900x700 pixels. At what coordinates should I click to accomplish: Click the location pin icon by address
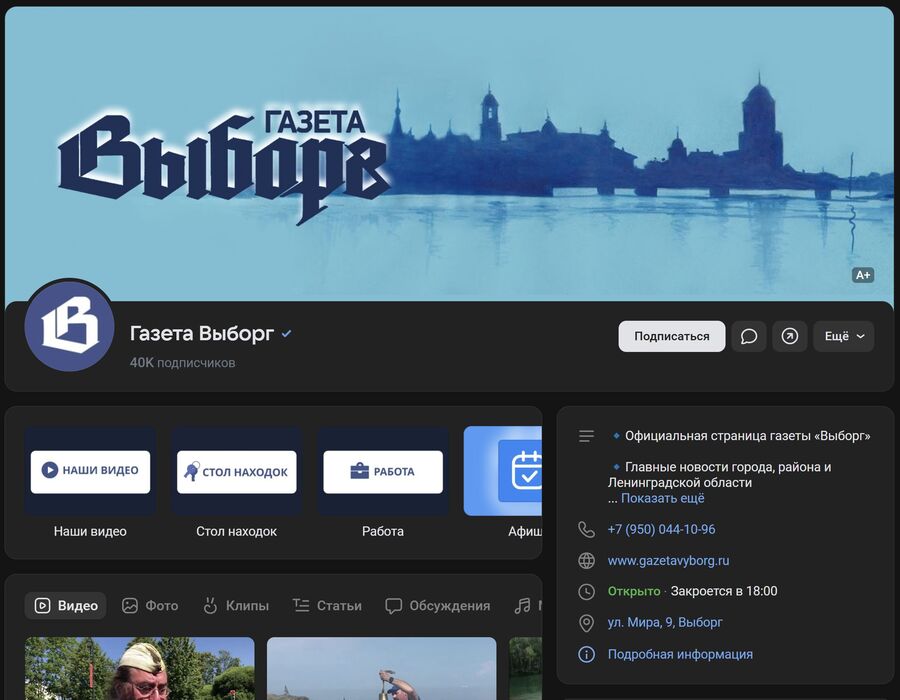(x=586, y=623)
